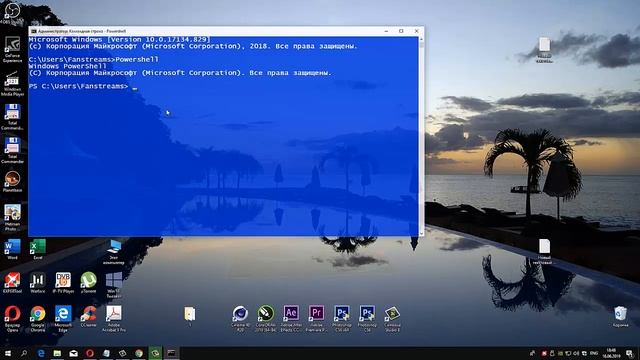640x360 pixels.
Task: Open the Recycle Bin on the desktop
Action: click(x=620, y=316)
